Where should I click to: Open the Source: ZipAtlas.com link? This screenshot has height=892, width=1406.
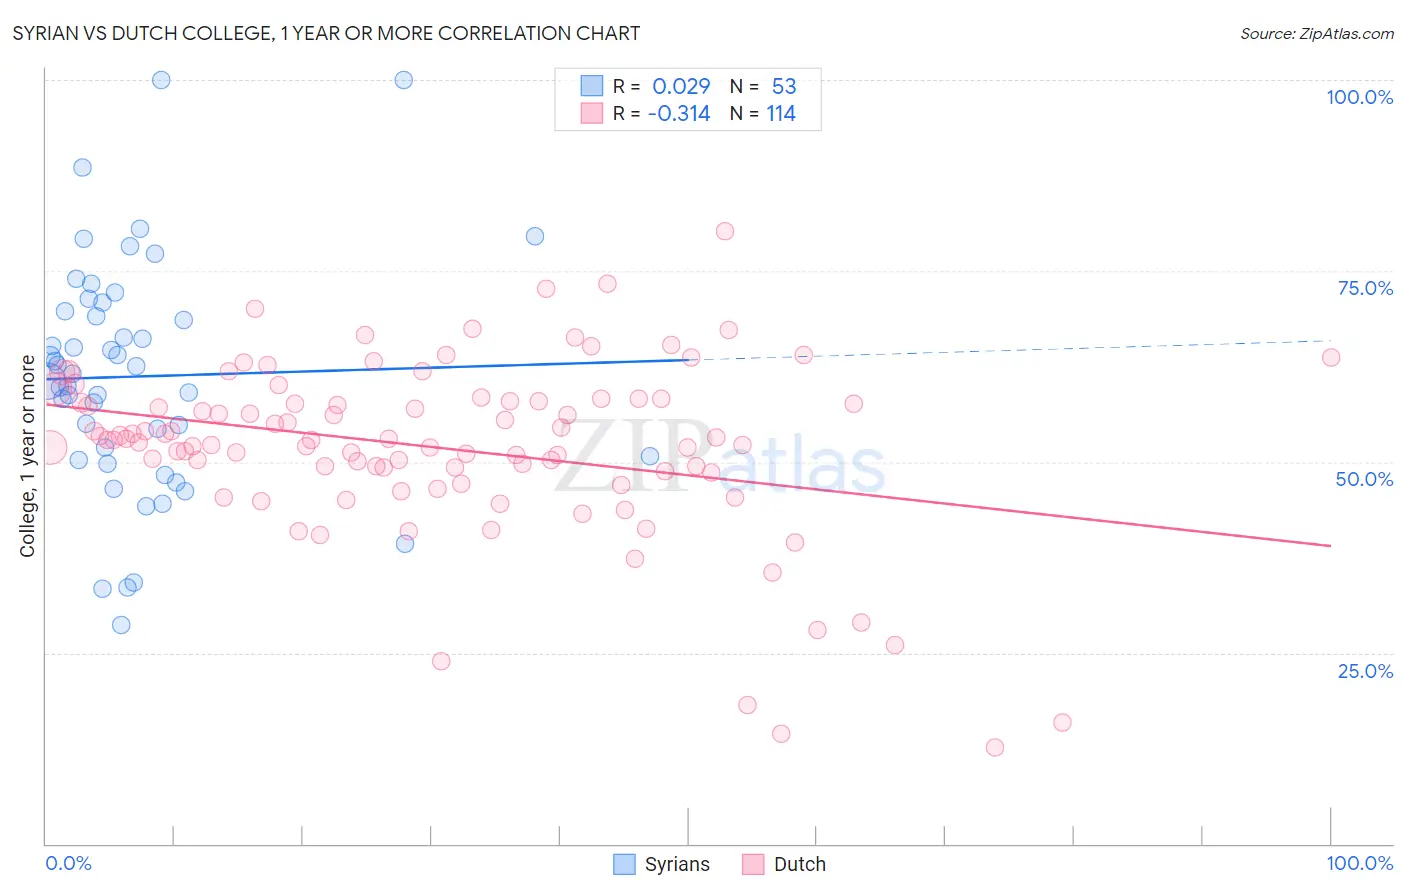pos(1317,33)
